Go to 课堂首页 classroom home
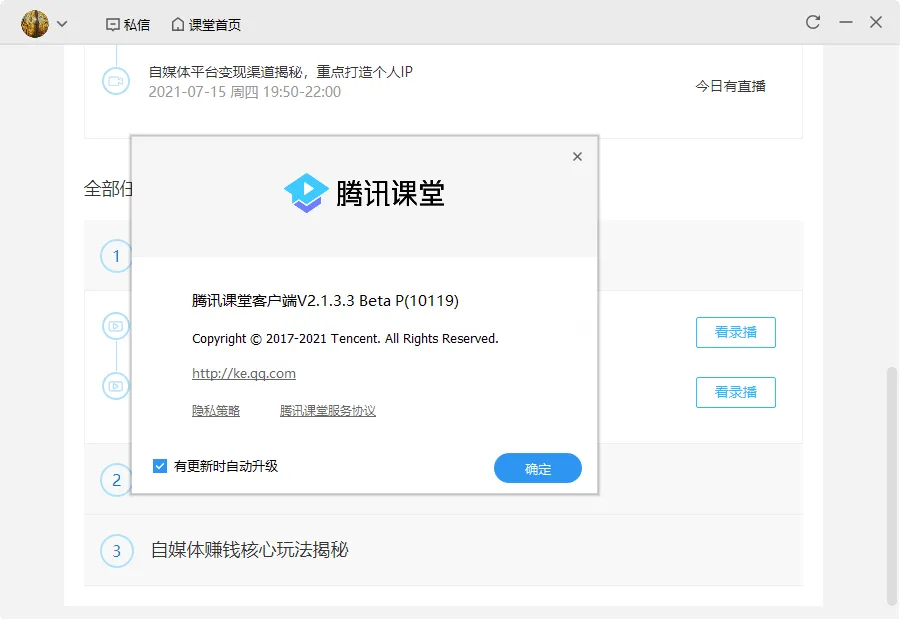The height and width of the screenshot is (620, 900). pyautogui.click(x=206, y=25)
